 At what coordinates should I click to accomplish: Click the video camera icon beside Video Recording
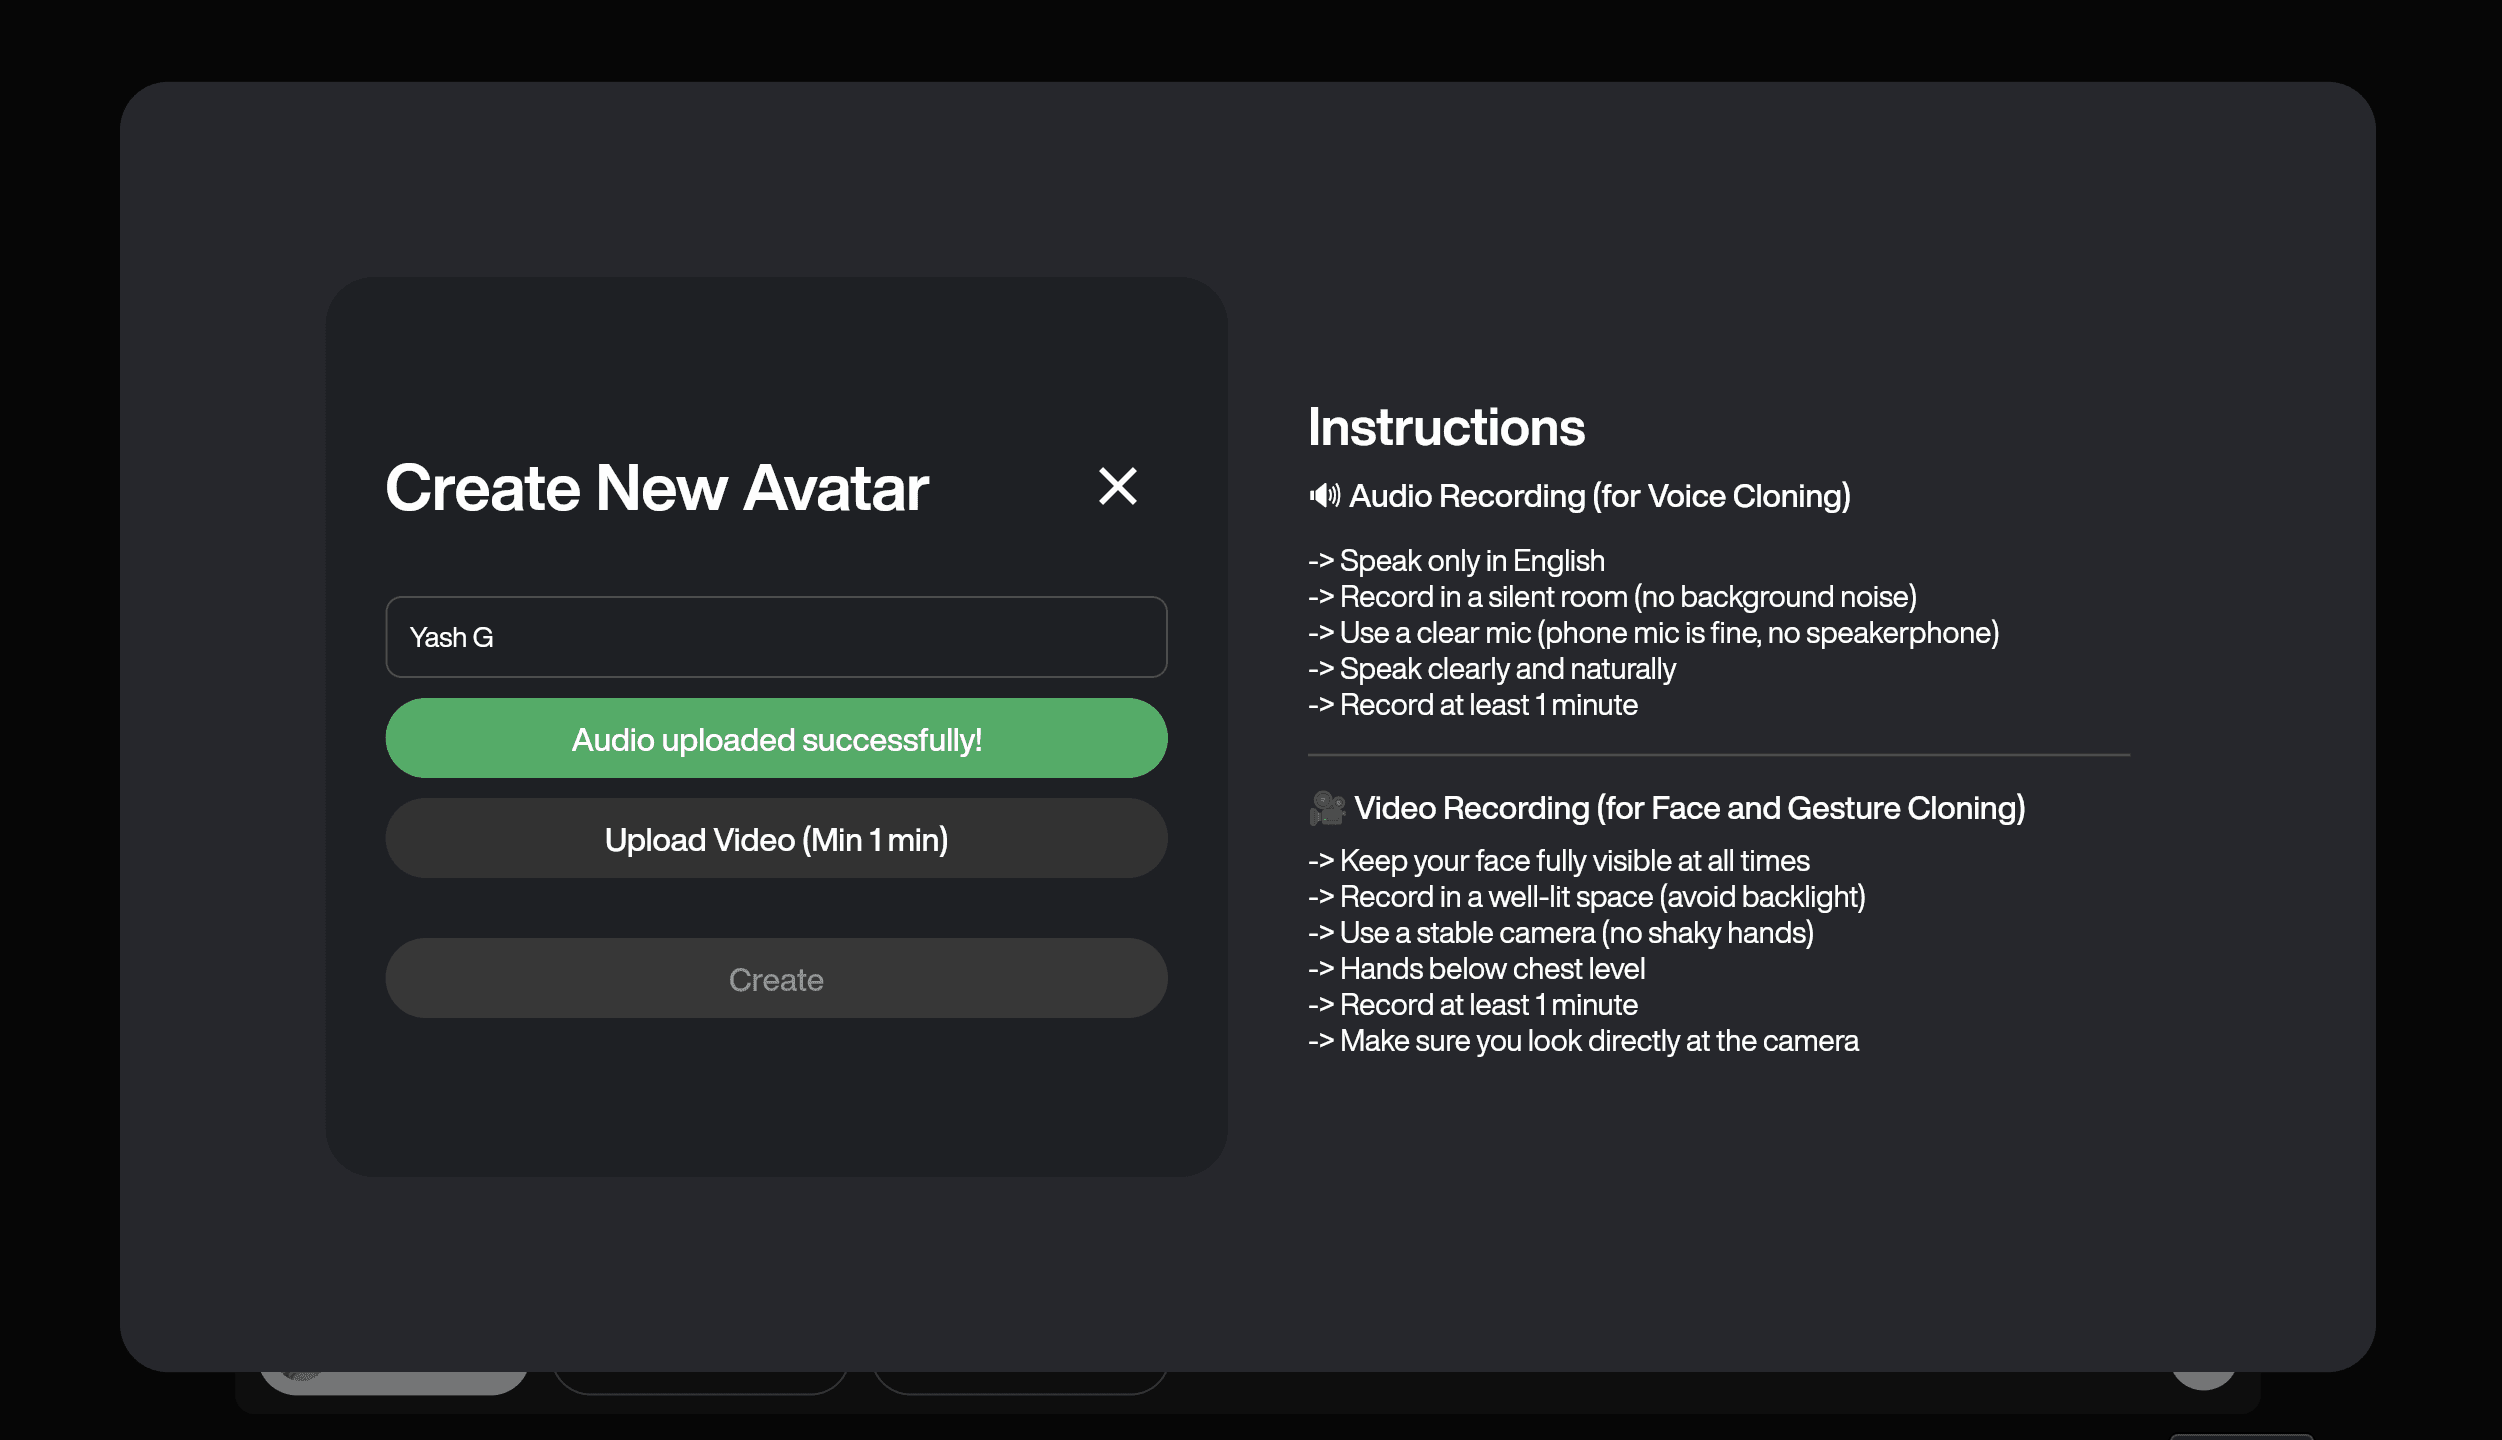pyautogui.click(x=1327, y=808)
